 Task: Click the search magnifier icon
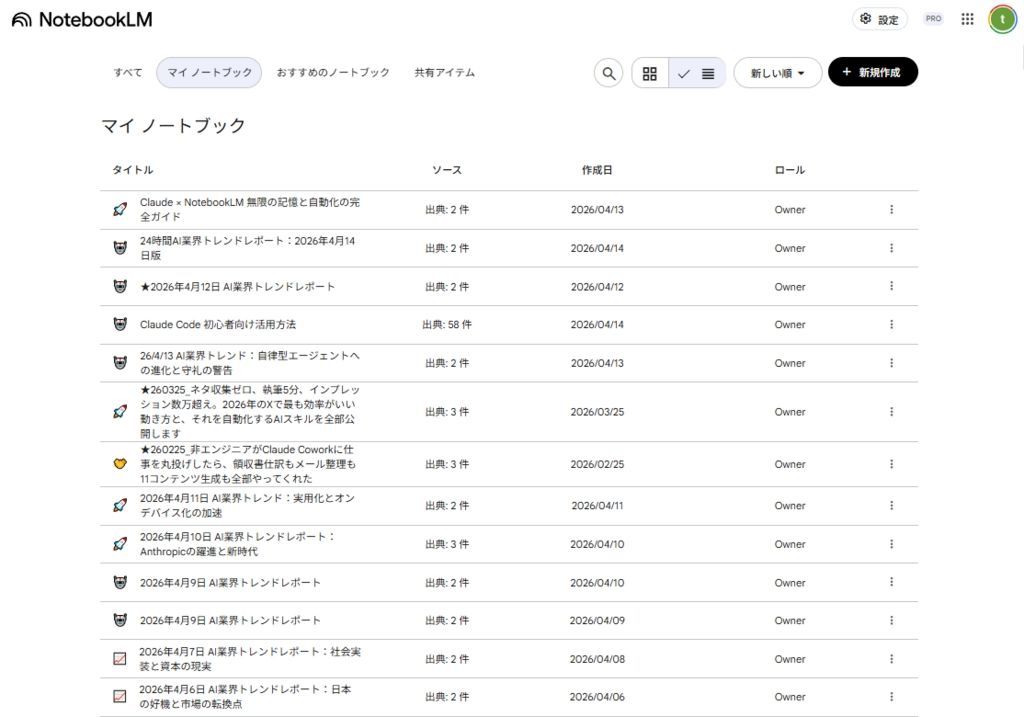(608, 73)
